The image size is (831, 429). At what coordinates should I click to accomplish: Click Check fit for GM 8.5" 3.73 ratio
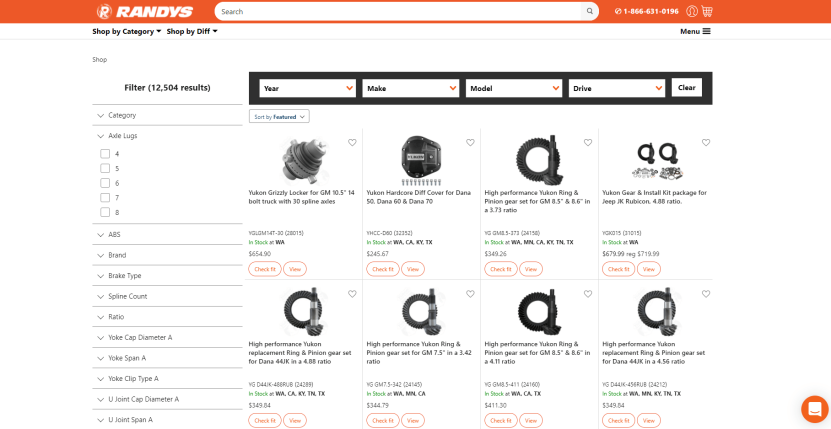pyautogui.click(x=501, y=269)
